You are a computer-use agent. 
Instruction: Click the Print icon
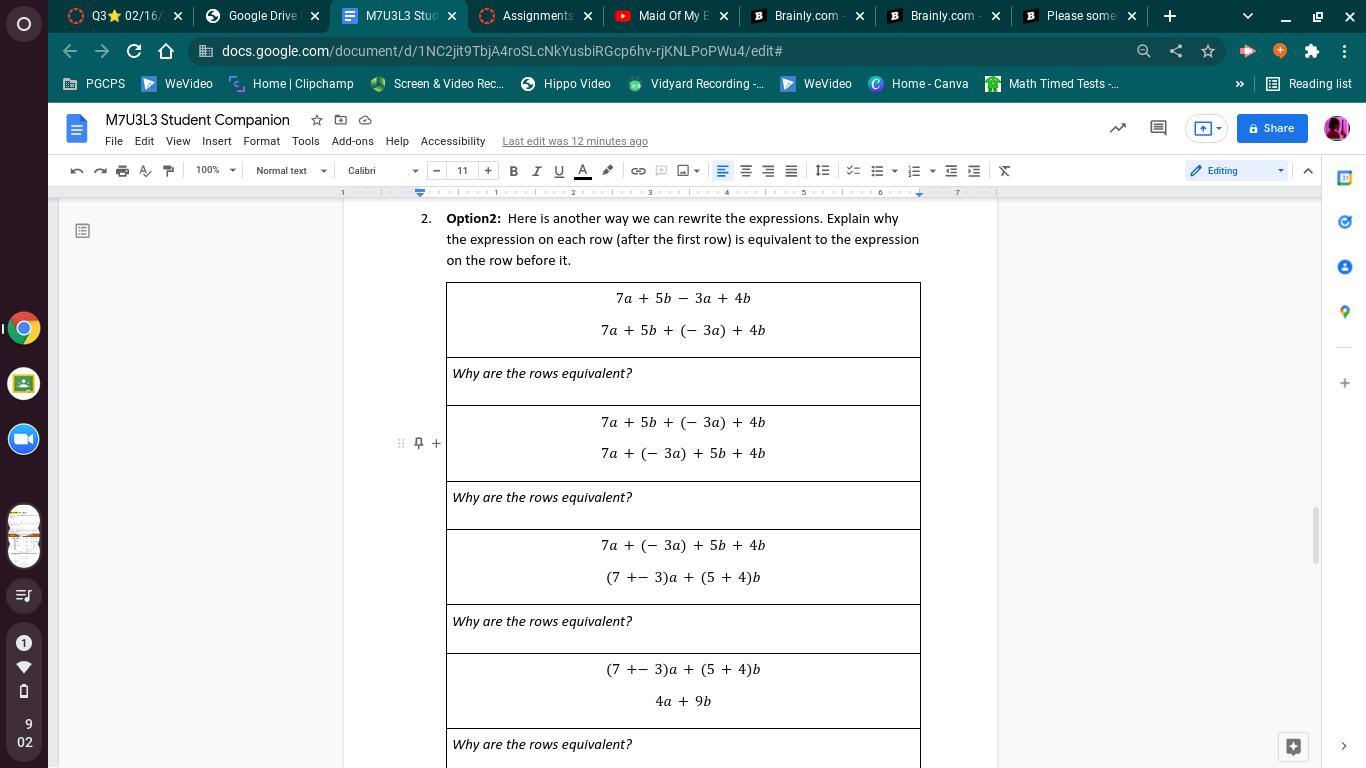coord(122,171)
